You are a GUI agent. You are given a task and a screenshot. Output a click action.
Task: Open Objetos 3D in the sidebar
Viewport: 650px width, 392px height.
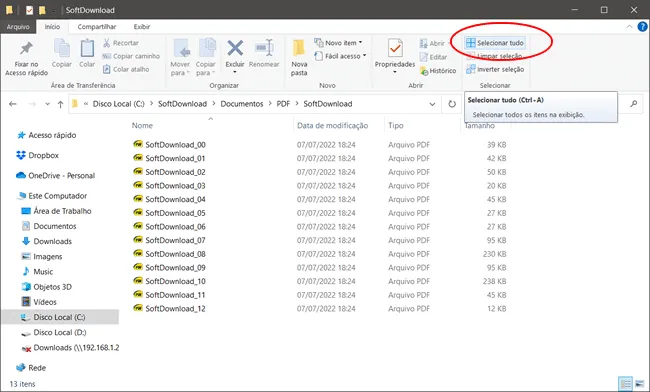coord(47,287)
